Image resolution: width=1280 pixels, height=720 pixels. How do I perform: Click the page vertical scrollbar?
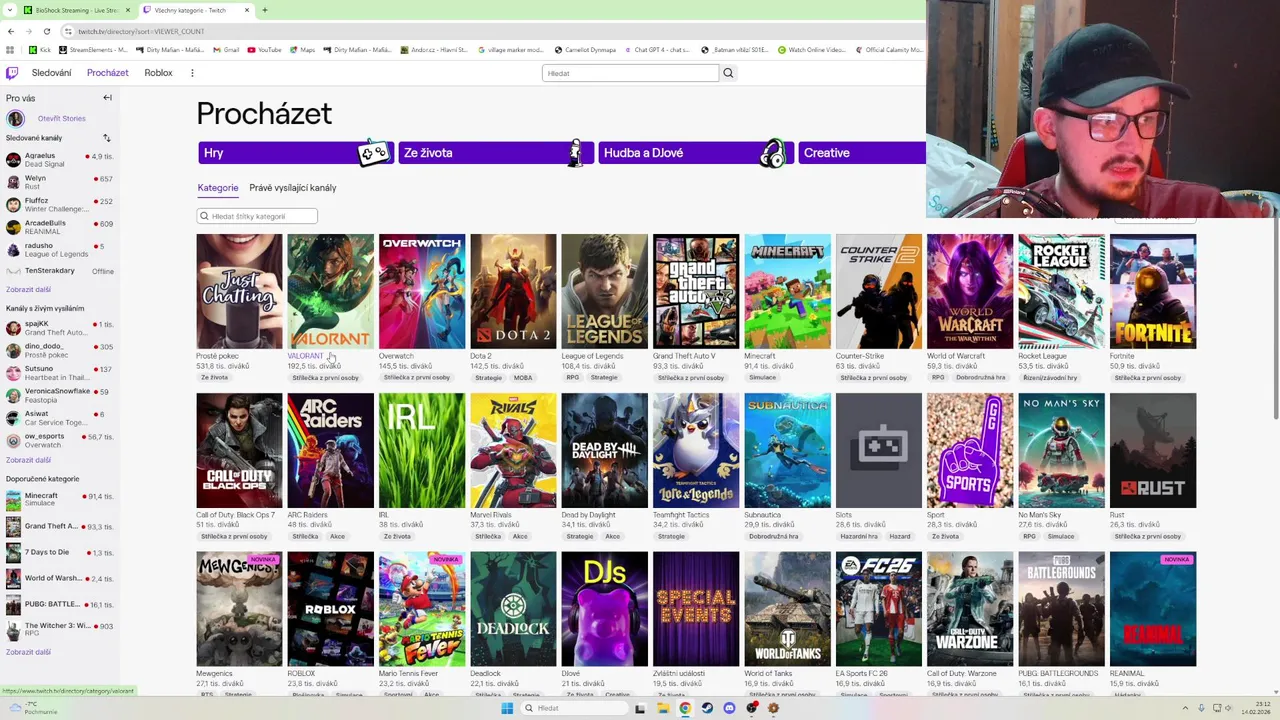pos(1275,320)
